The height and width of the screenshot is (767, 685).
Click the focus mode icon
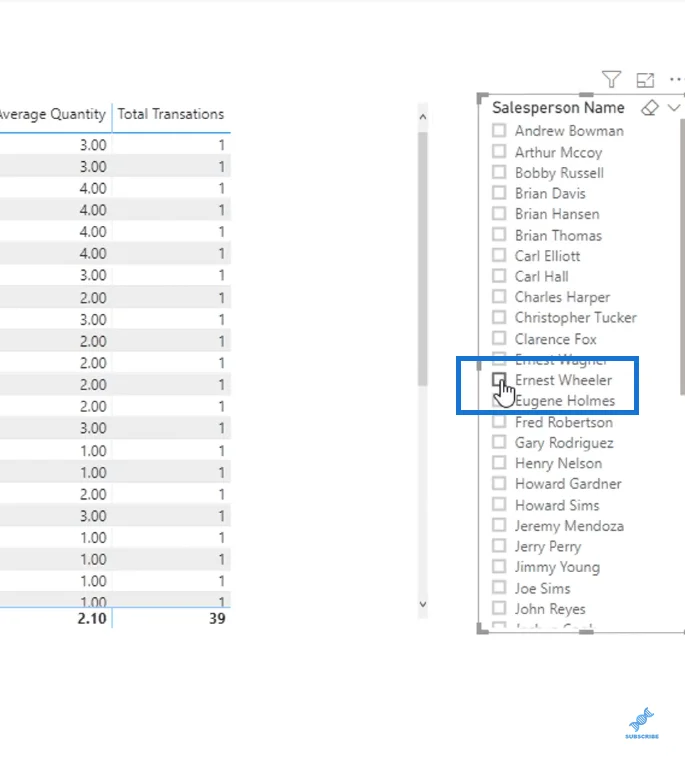645,80
